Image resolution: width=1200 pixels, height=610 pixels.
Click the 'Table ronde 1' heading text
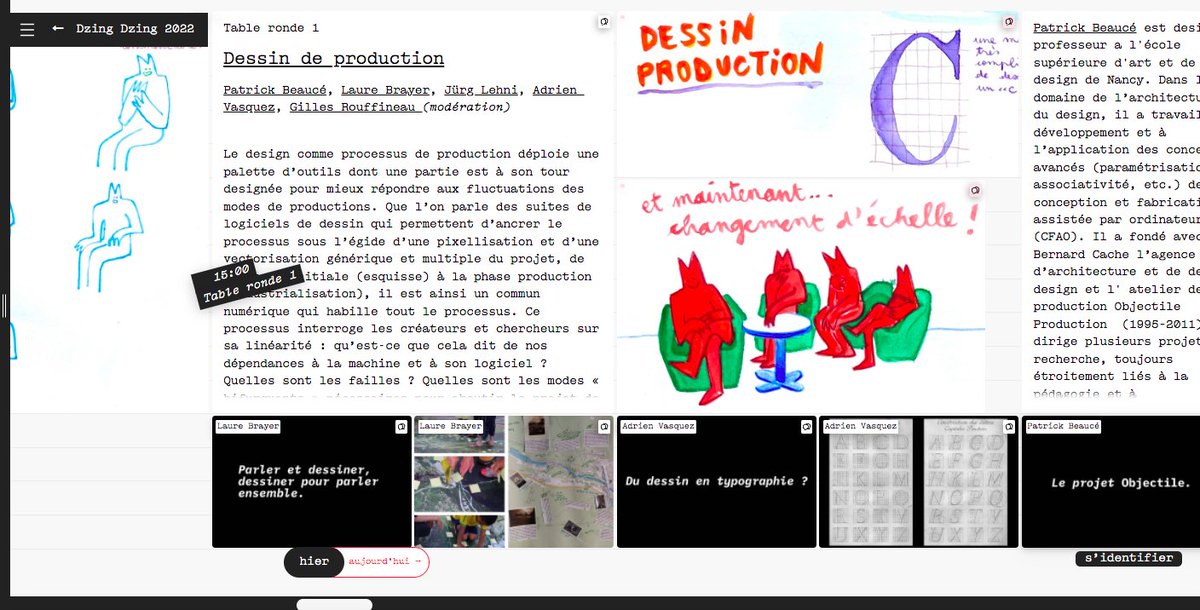click(271, 28)
